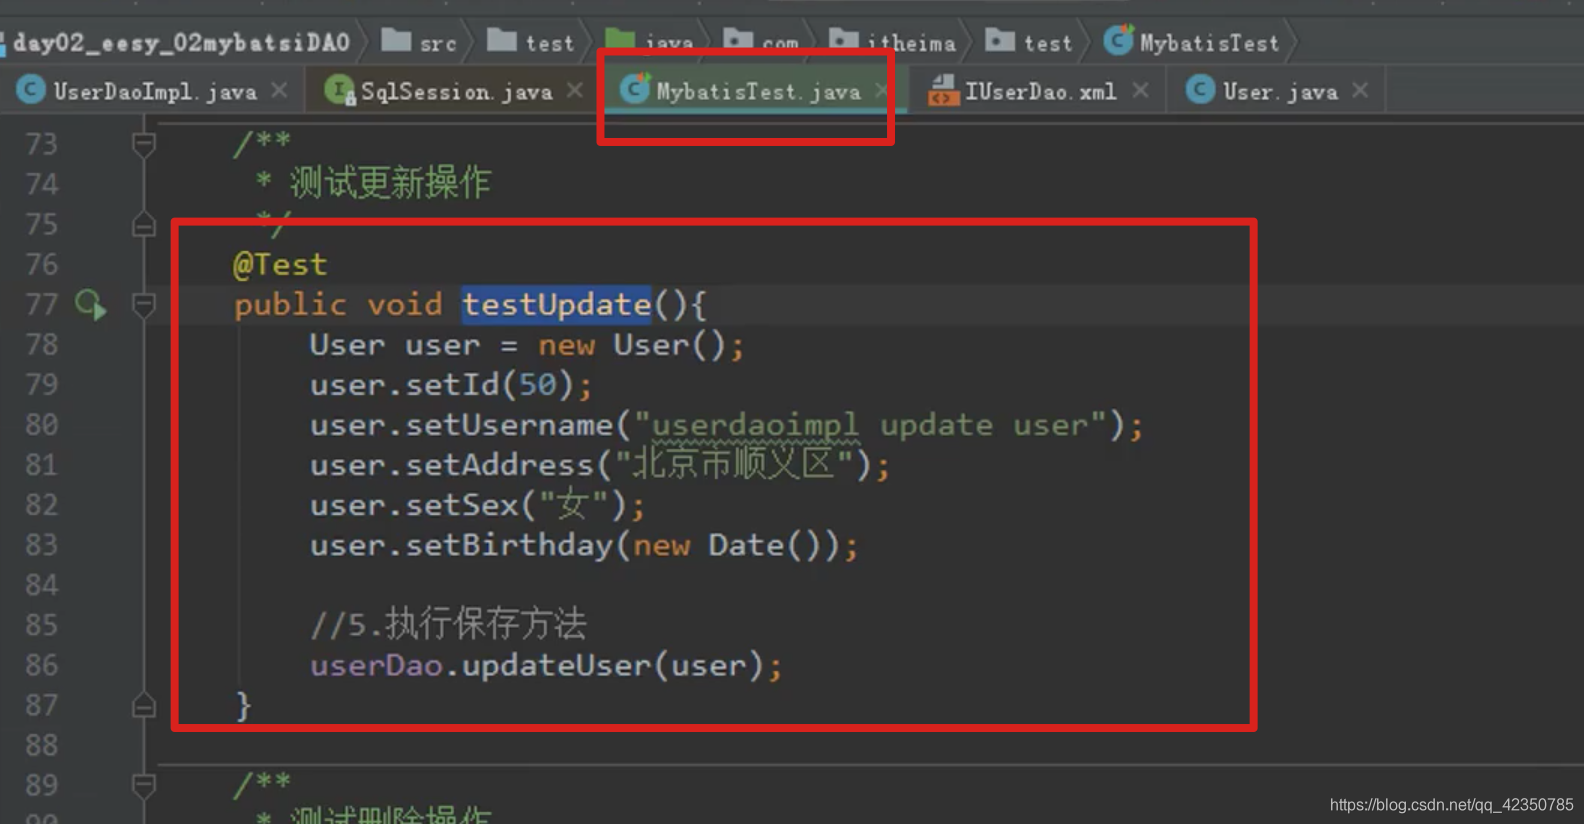This screenshot has width=1584, height=824.
Task: Click the src breadcrumb folder icon
Action: [396, 40]
